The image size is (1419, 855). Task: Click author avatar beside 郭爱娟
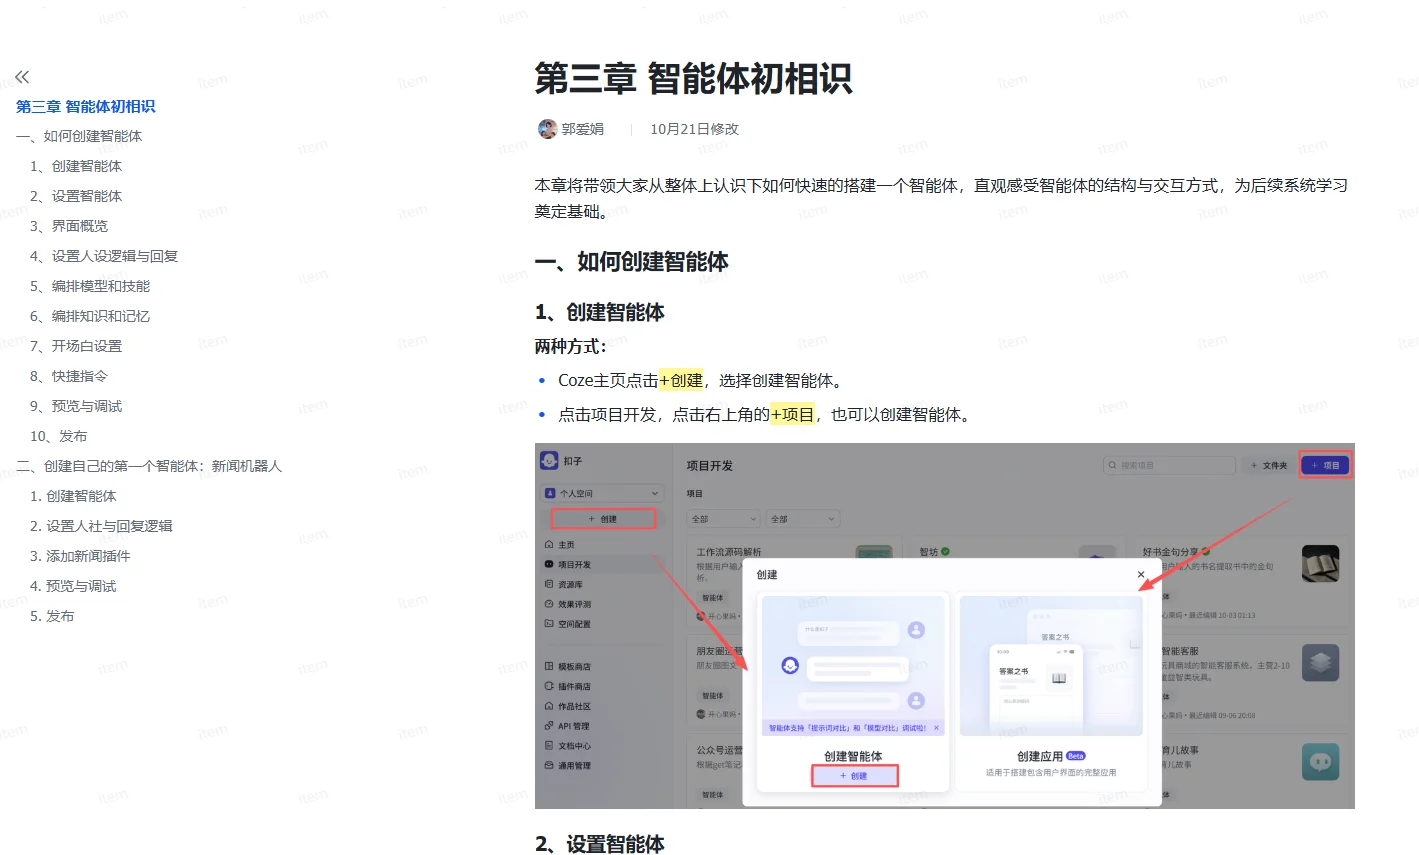coord(547,129)
